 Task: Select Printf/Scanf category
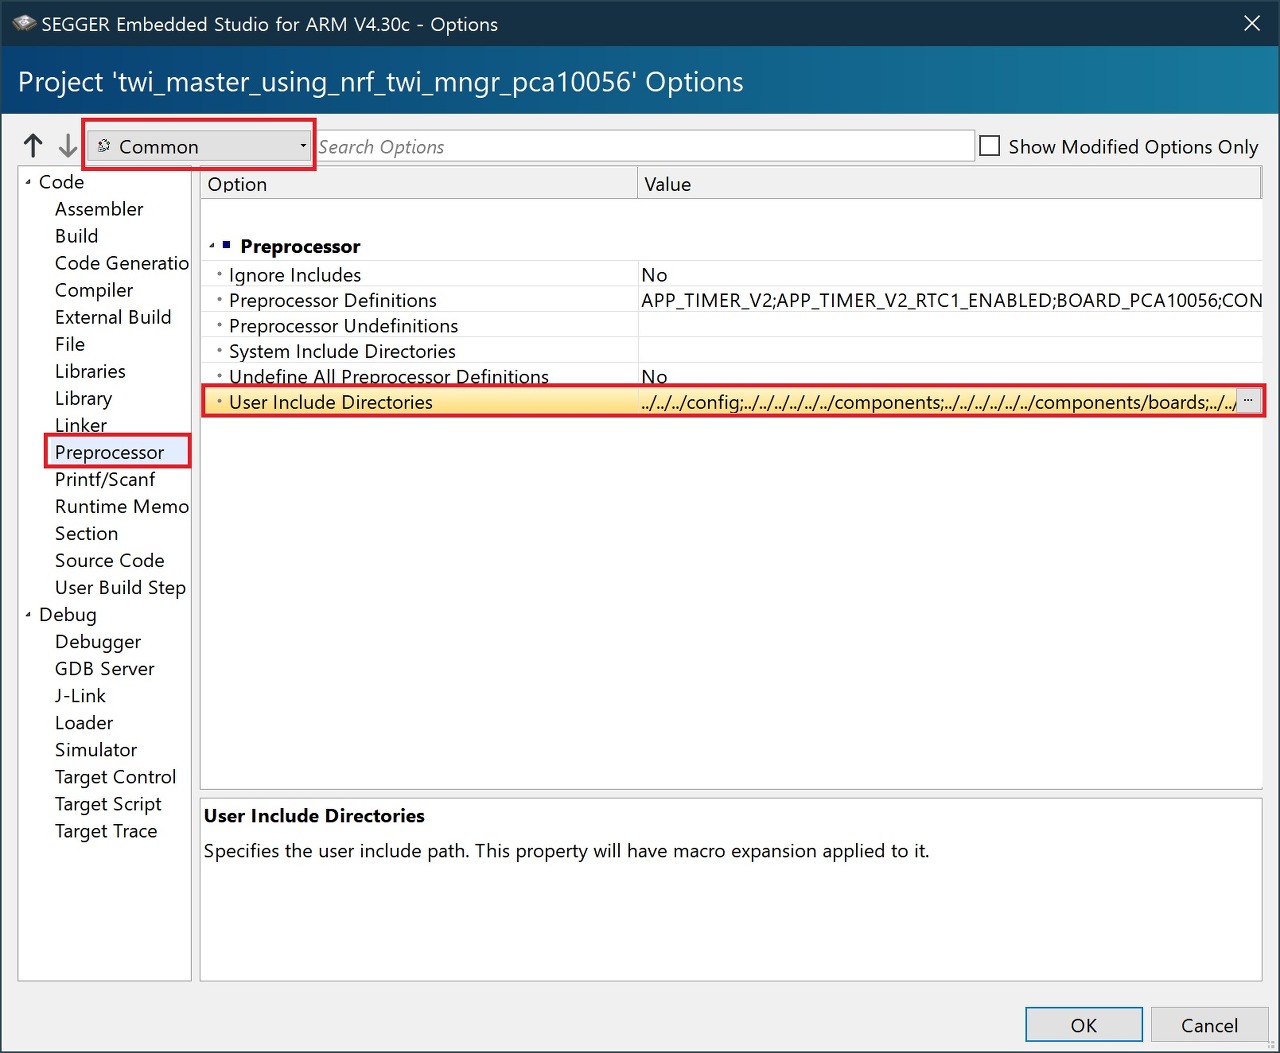[105, 479]
